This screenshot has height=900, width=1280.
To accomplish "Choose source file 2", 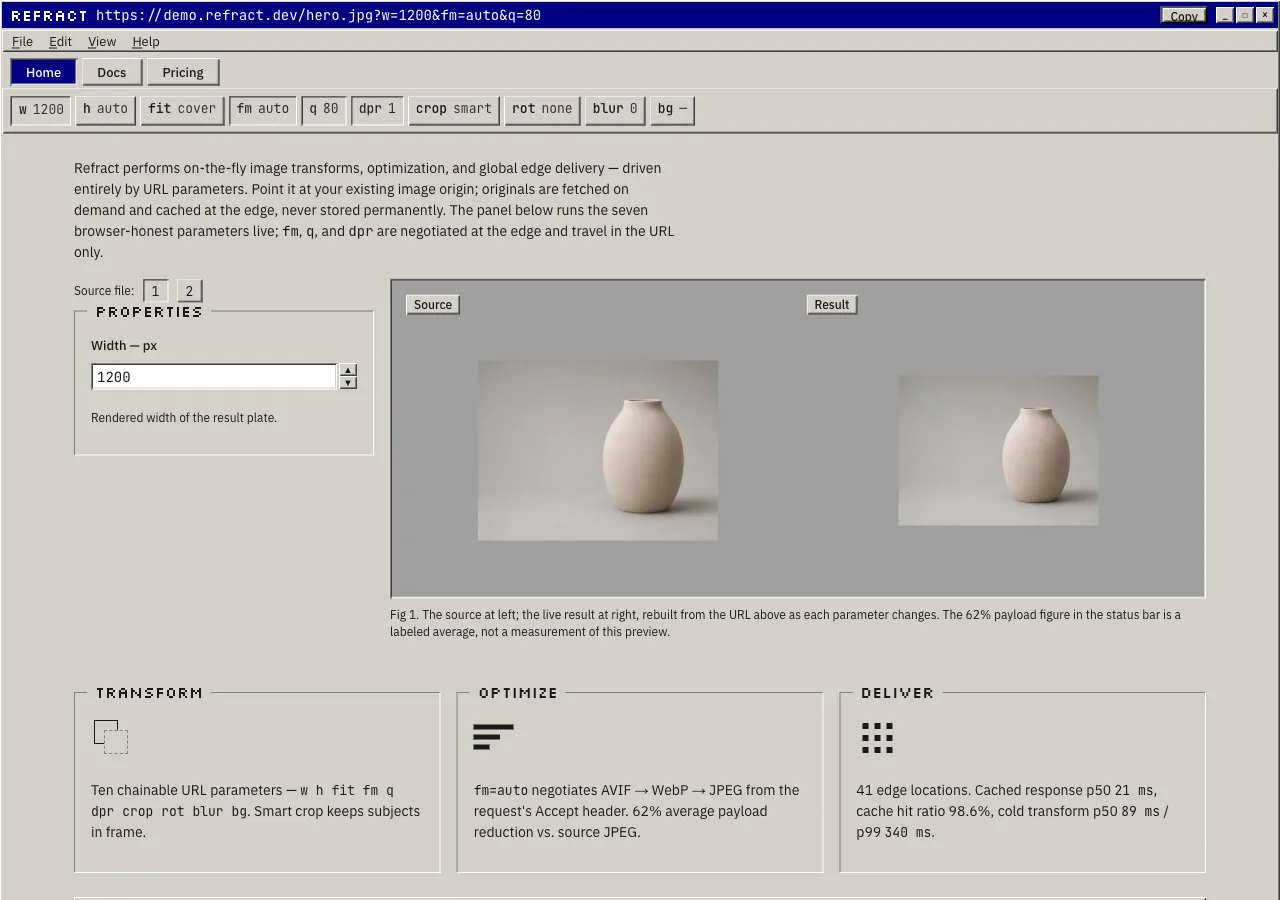I will (189, 291).
